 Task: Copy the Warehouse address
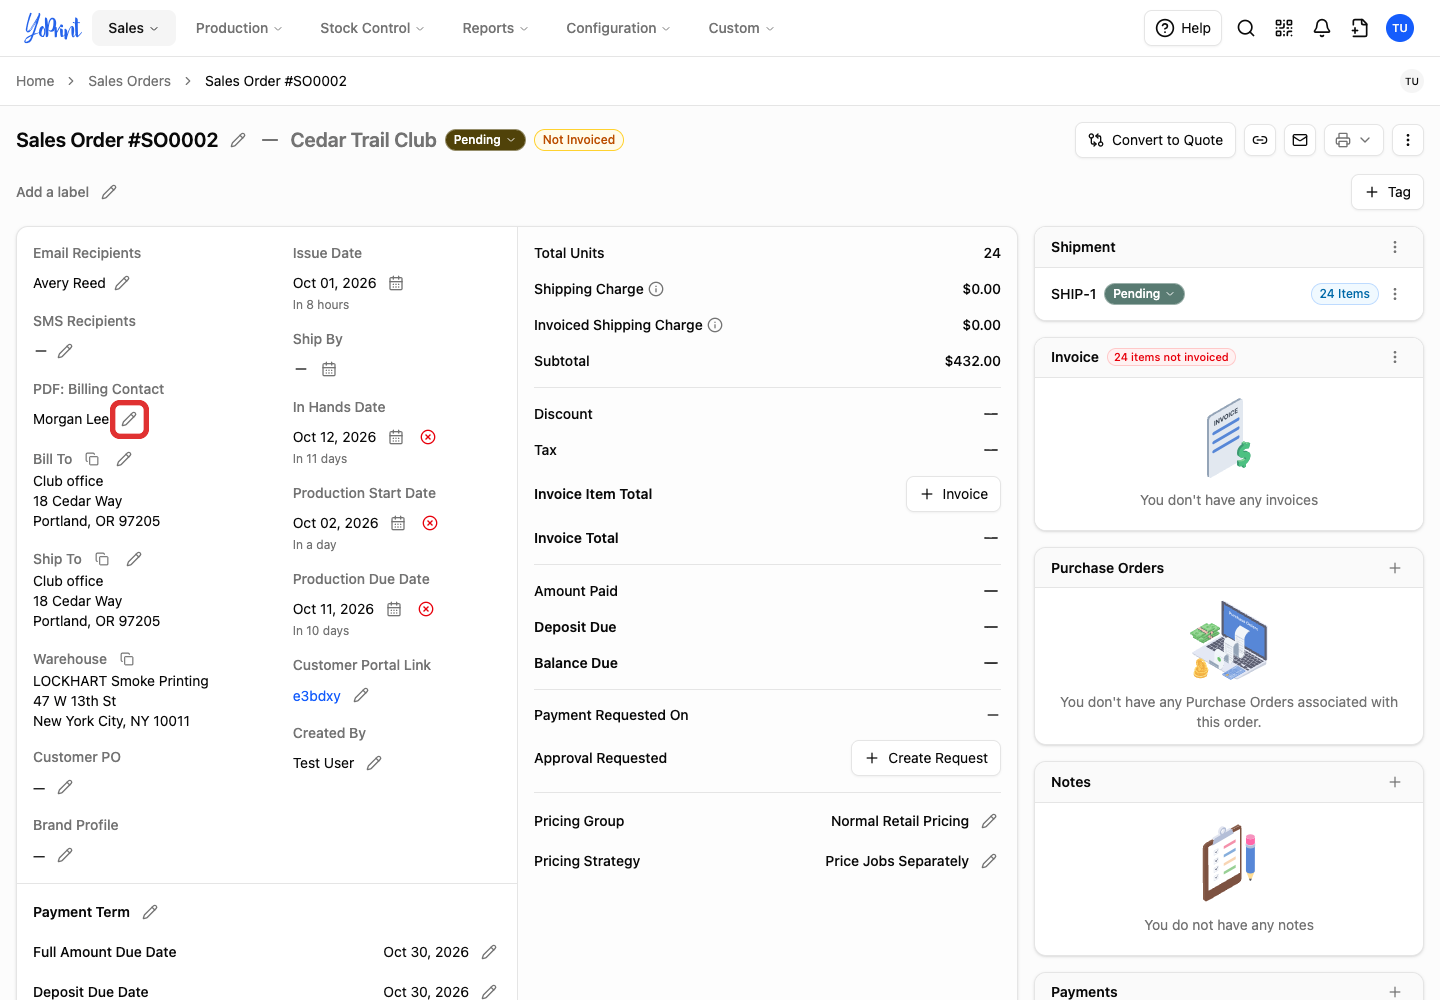(x=127, y=659)
